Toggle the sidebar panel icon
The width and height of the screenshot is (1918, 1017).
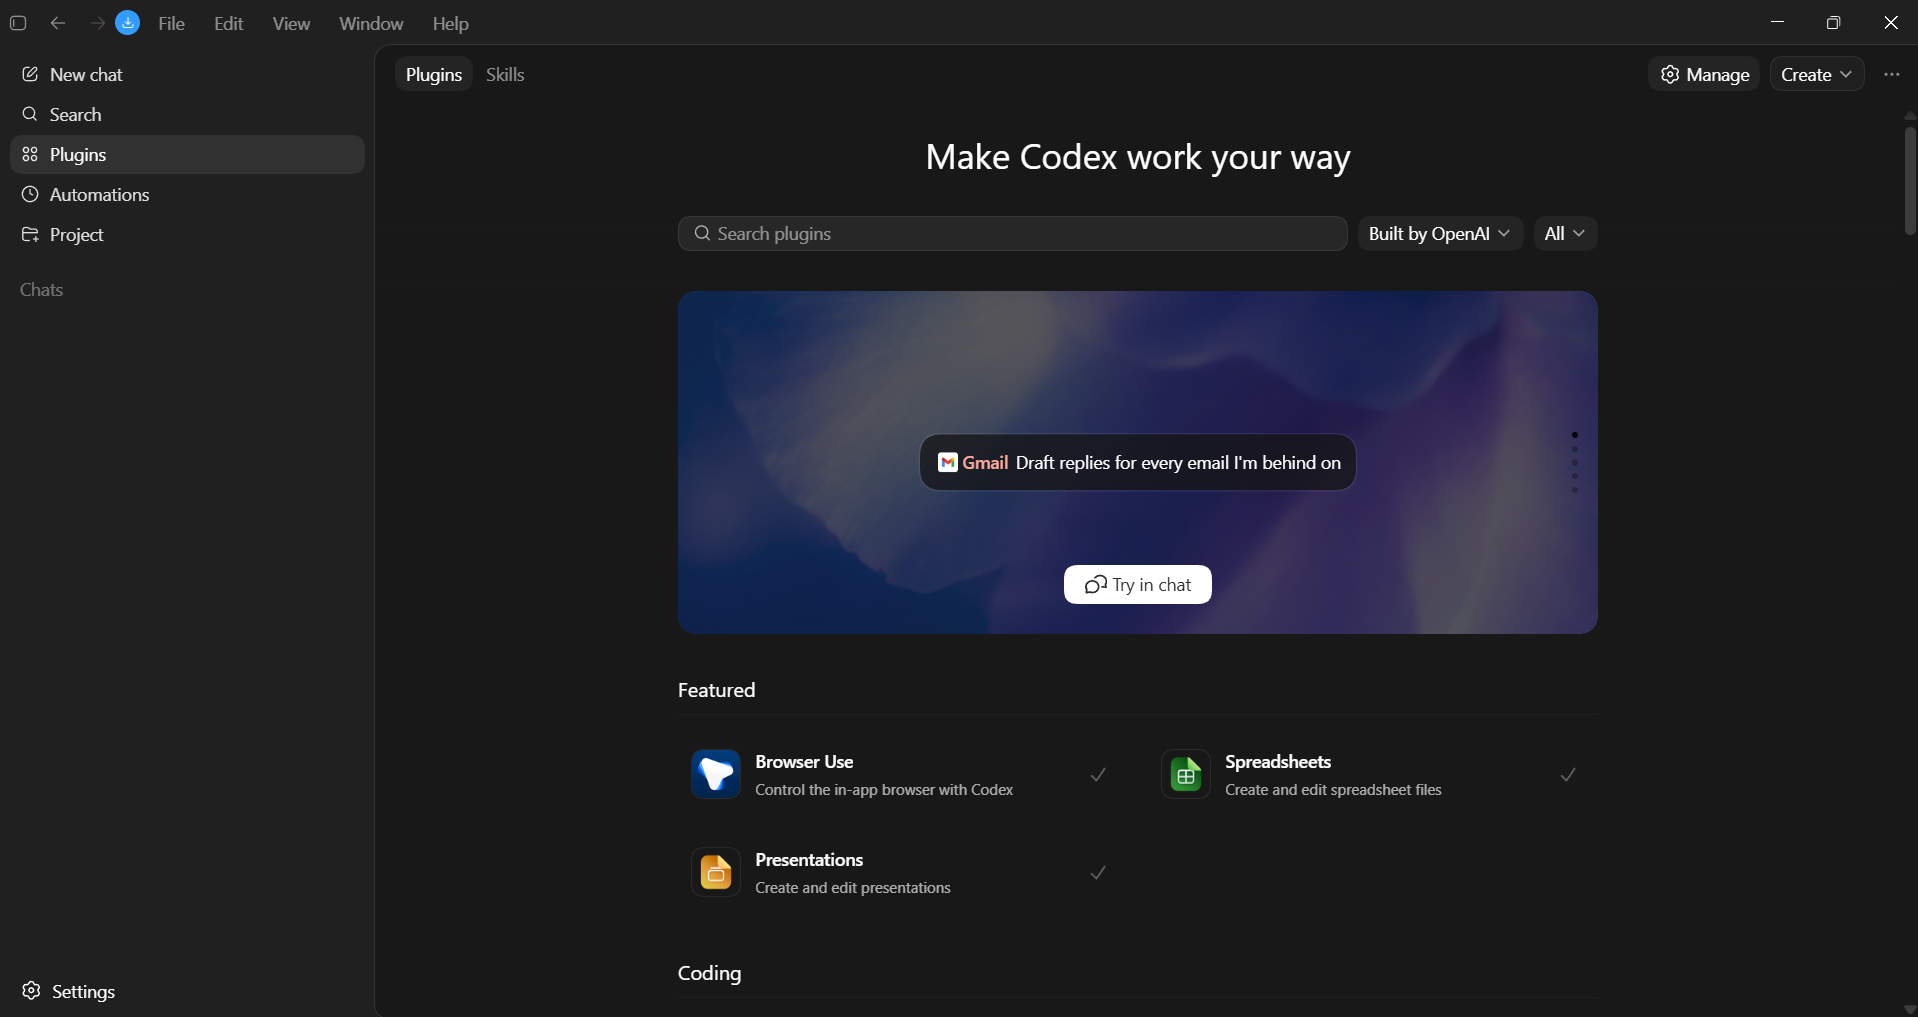(18, 23)
